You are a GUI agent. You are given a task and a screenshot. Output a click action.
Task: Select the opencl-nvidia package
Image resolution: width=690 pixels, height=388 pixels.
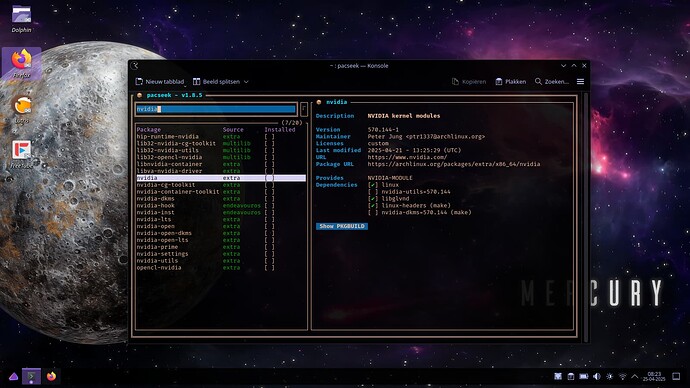tap(221, 267)
